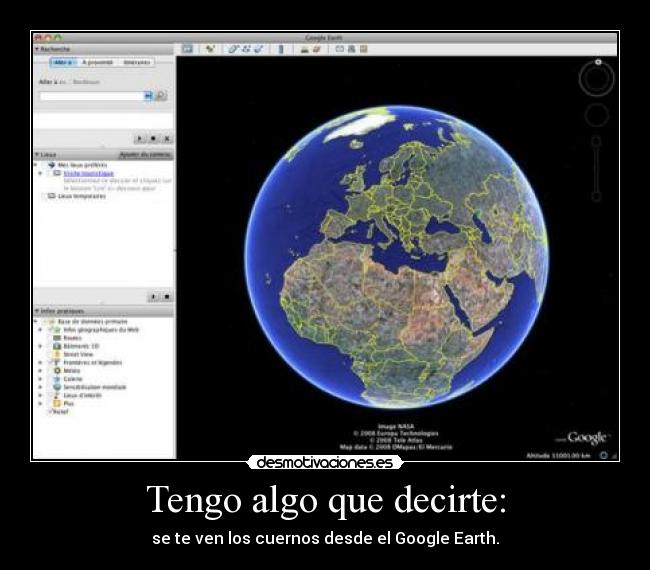Click zoom-out end of zoom slider
The image size is (650, 570).
pyautogui.click(x=596, y=196)
